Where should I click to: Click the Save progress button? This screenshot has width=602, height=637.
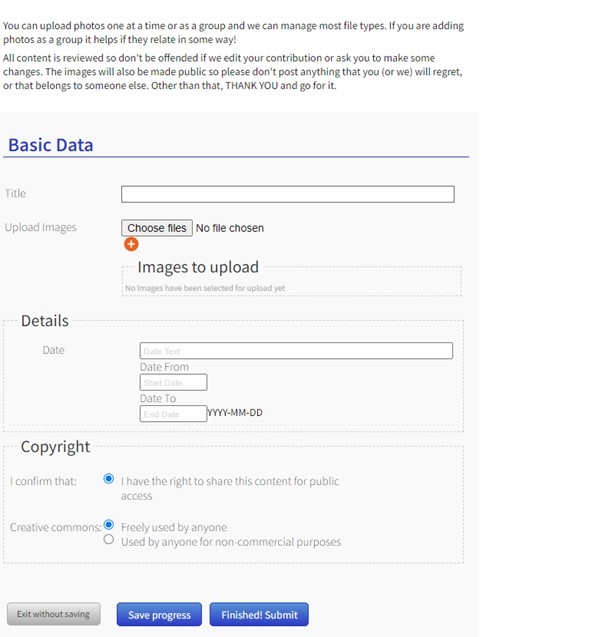(159, 614)
